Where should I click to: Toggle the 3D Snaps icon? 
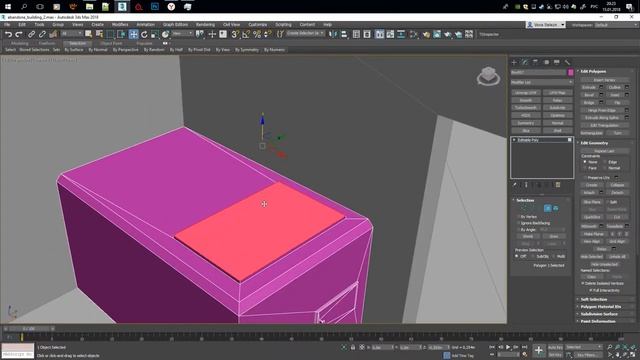(x=235, y=35)
